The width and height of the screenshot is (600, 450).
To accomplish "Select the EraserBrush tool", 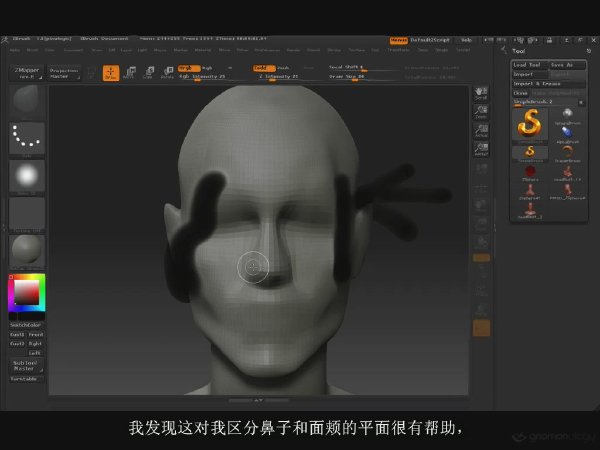I will (567, 153).
